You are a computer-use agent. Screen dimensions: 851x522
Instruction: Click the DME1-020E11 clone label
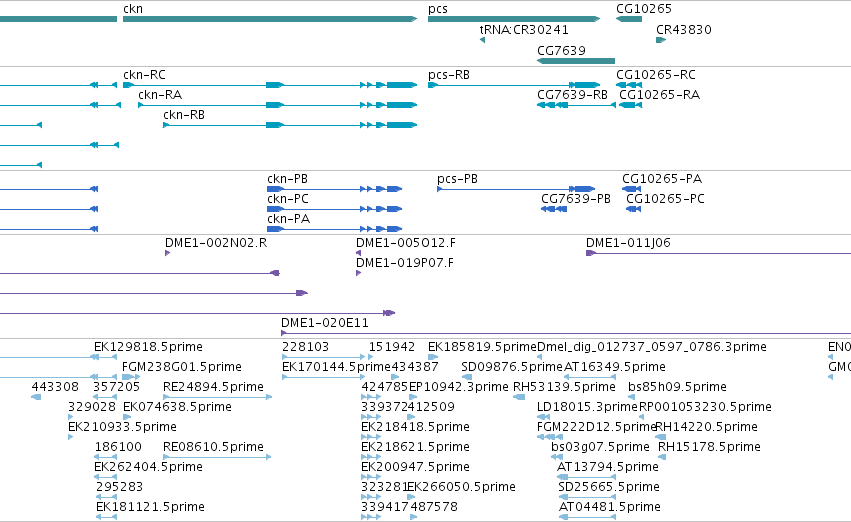[x=325, y=322]
